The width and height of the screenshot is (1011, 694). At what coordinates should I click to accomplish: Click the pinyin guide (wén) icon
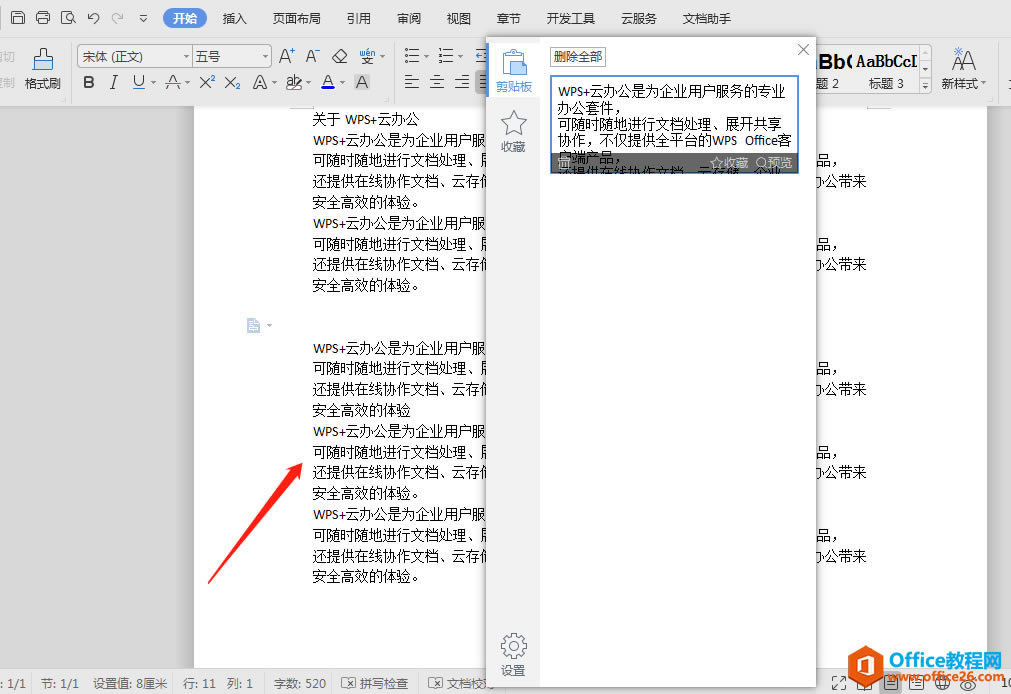(367, 56)
